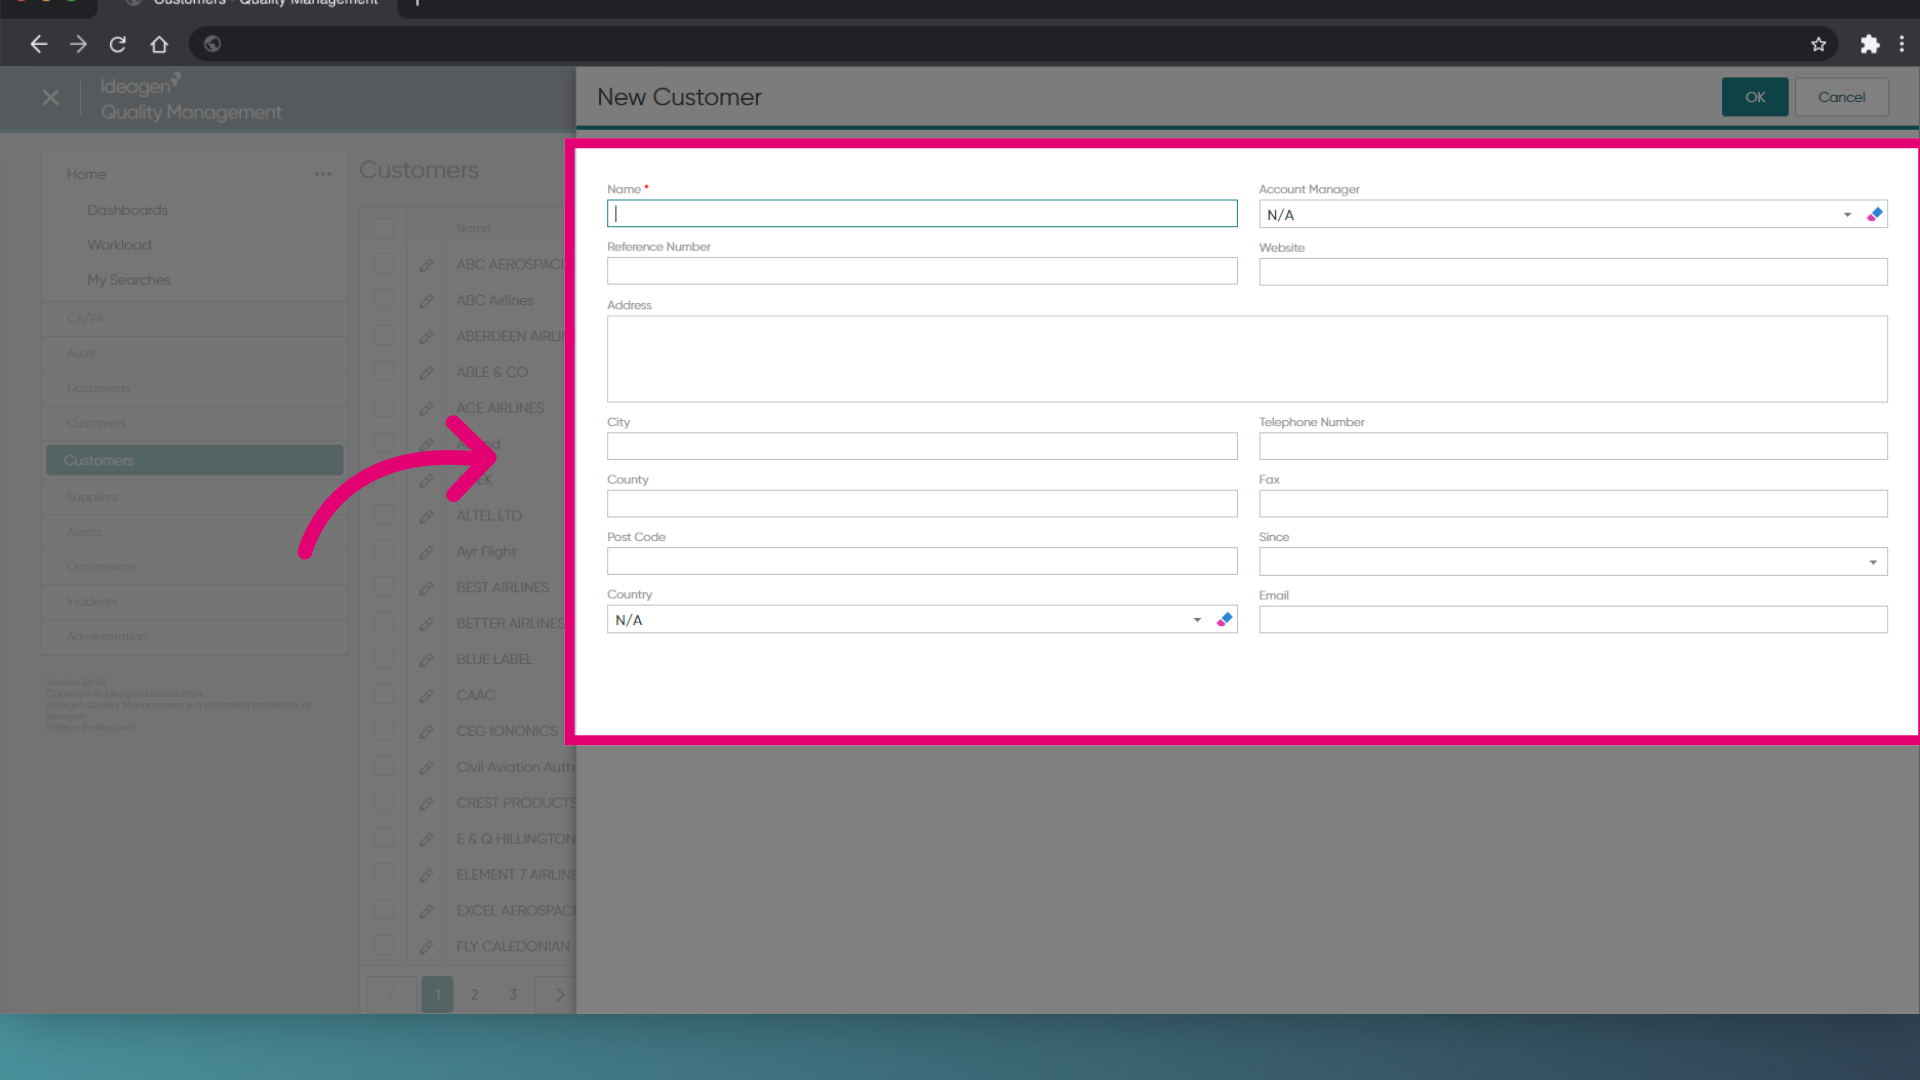Image resolution: width=1920 pixels, height=1080 pixels.
Task: Click the browser forward arrow
Action: click(78, 44)
